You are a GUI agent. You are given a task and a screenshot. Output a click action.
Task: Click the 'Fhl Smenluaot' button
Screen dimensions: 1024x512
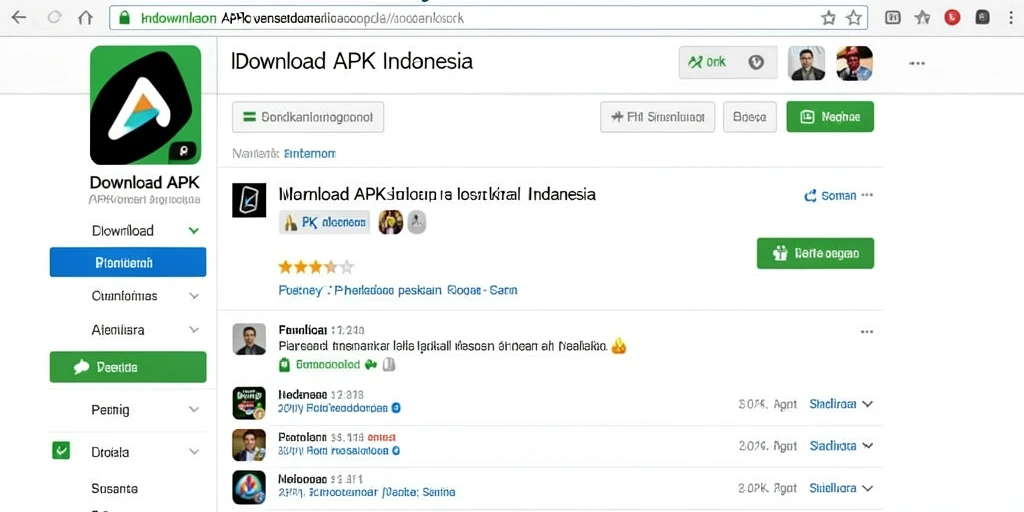pyautogui.click(x=658, y=118)
